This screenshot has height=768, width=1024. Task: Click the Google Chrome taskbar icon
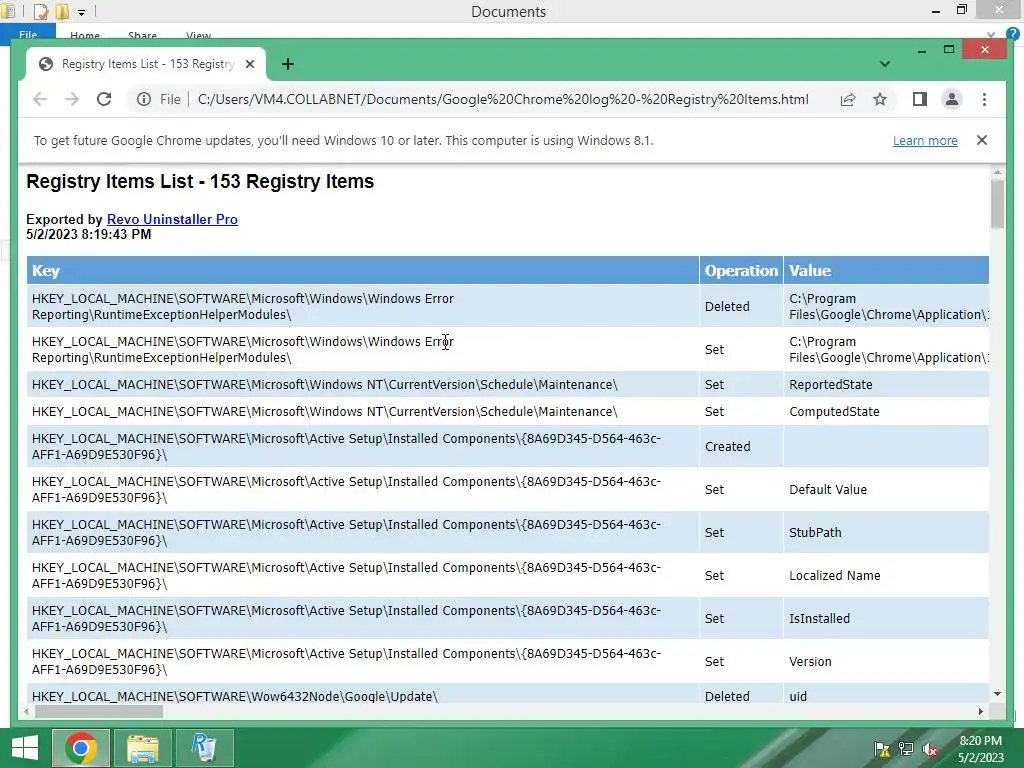[80, 748]
